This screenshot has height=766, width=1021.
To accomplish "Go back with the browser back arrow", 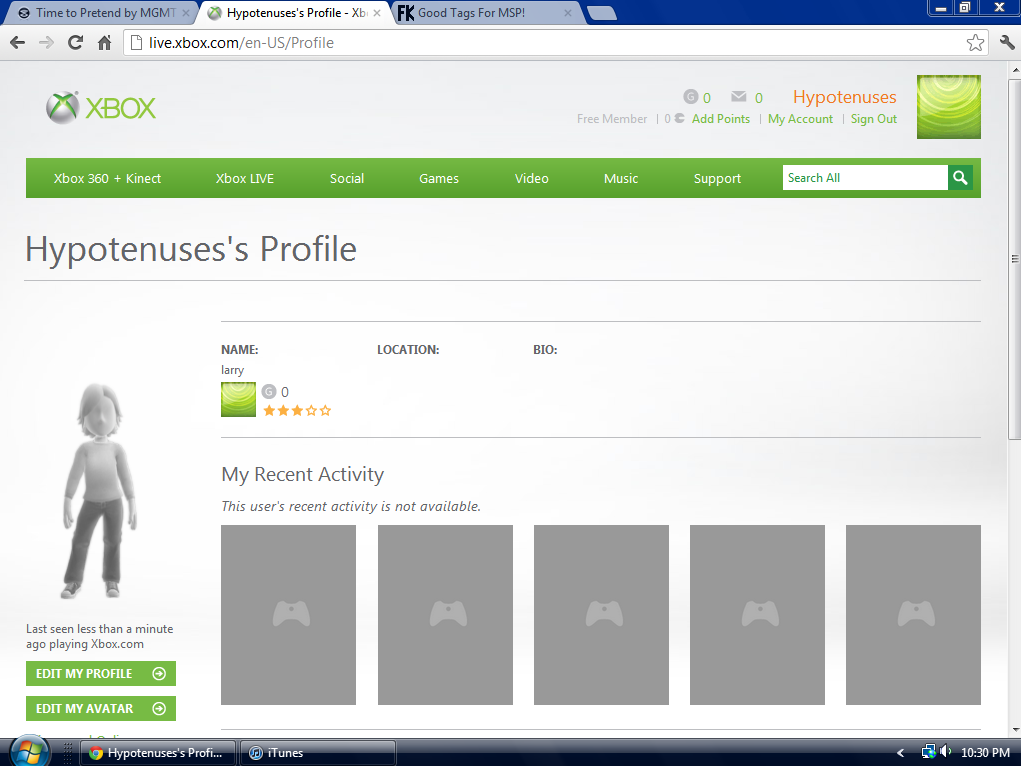I will pos(18,43).
